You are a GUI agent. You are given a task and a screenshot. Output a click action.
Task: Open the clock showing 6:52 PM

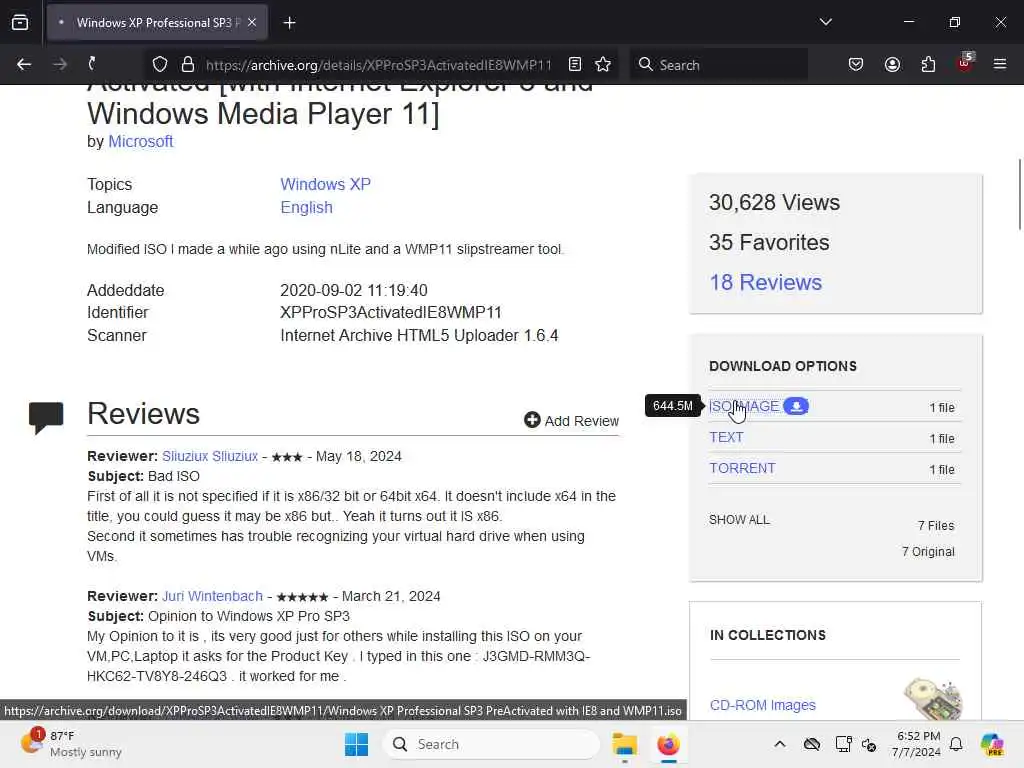point(917,744)
